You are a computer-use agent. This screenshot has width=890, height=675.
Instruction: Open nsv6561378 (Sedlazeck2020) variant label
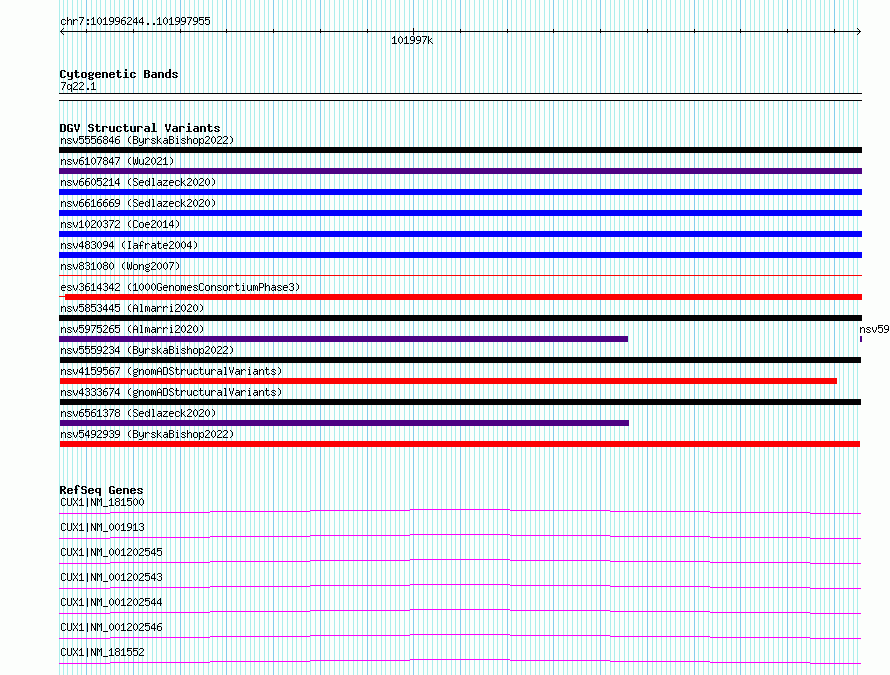click(138, 413)
